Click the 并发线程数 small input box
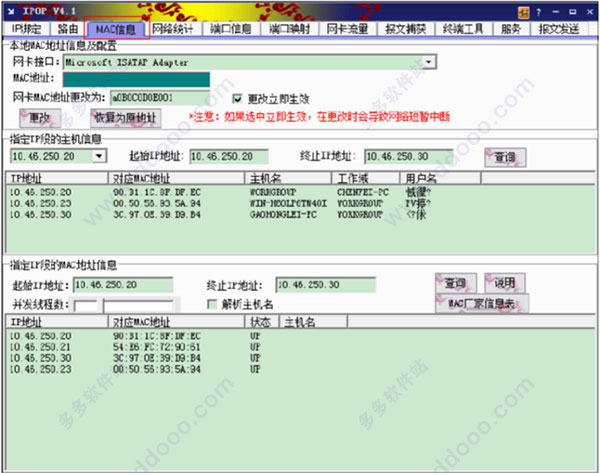 86,306
